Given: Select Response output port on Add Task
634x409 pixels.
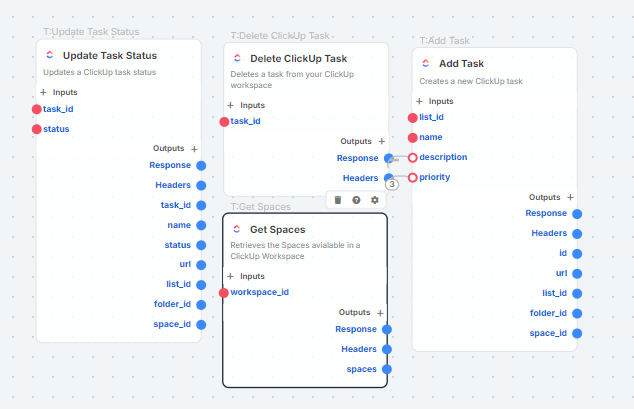Looking at the screenshot, I should pos(577,214).
